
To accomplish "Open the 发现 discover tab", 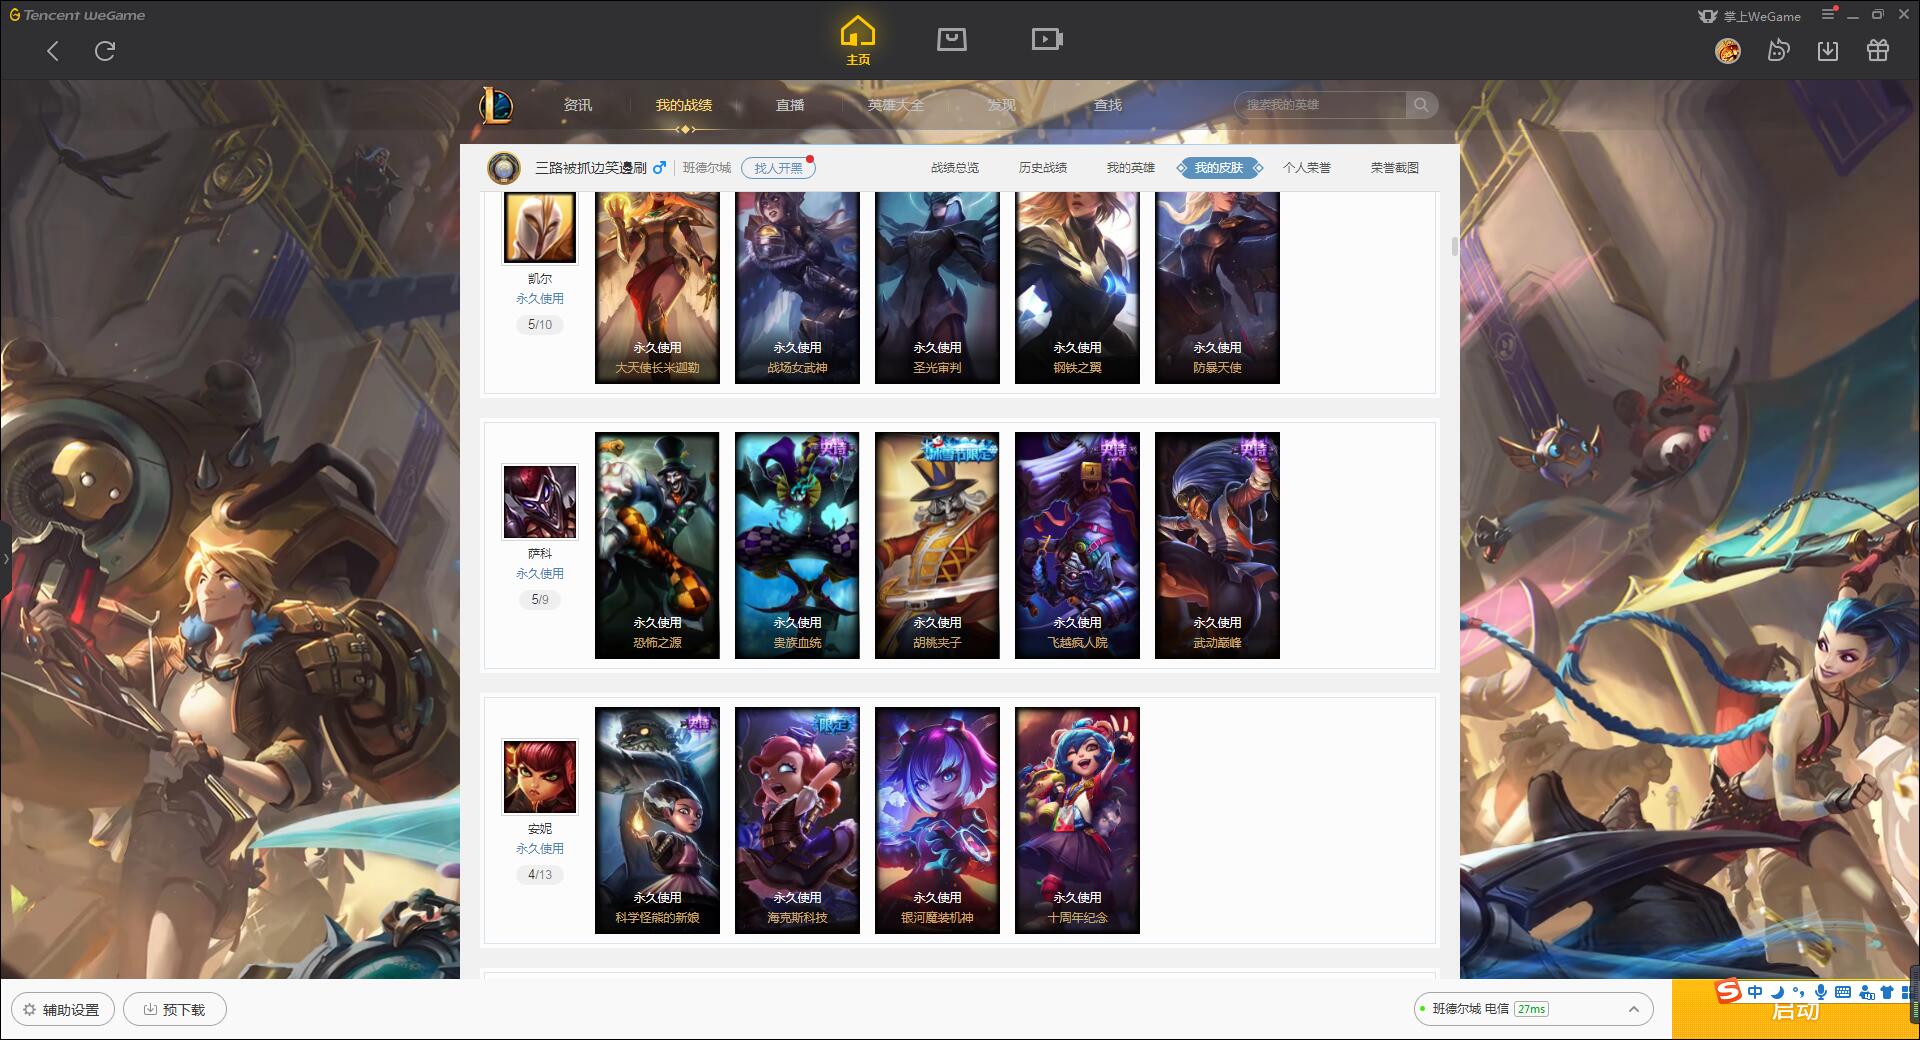I will click(x=1002, y=105).
